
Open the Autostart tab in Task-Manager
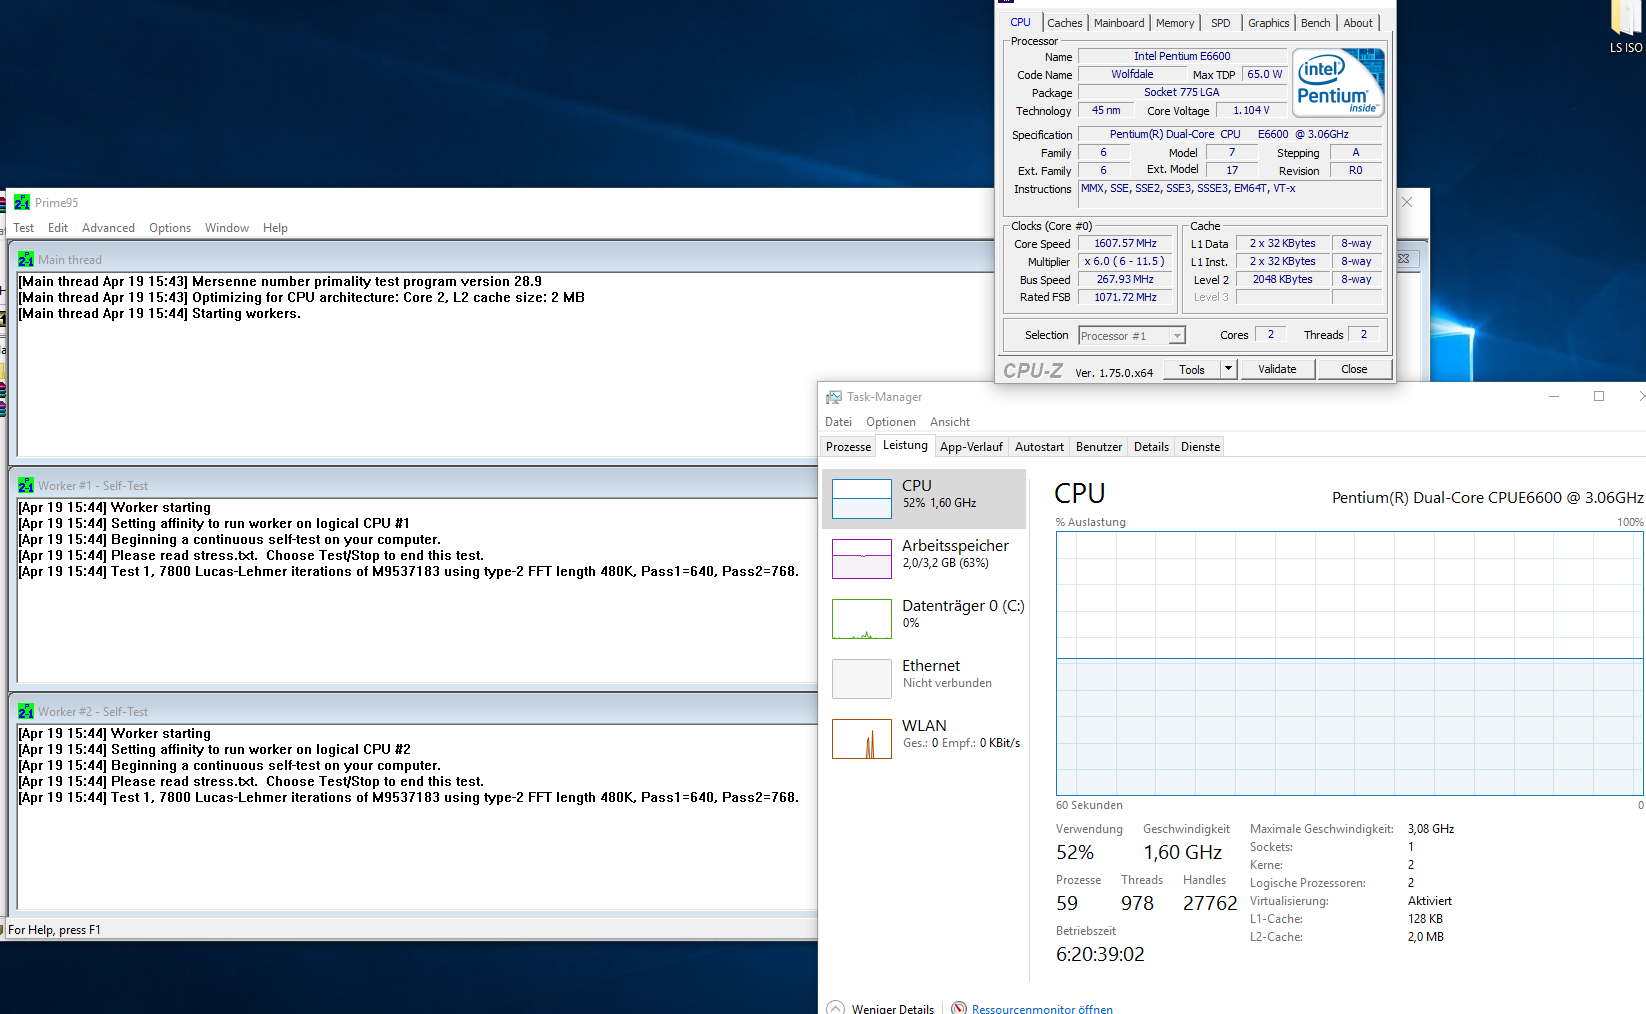(x=1039, y=447)
